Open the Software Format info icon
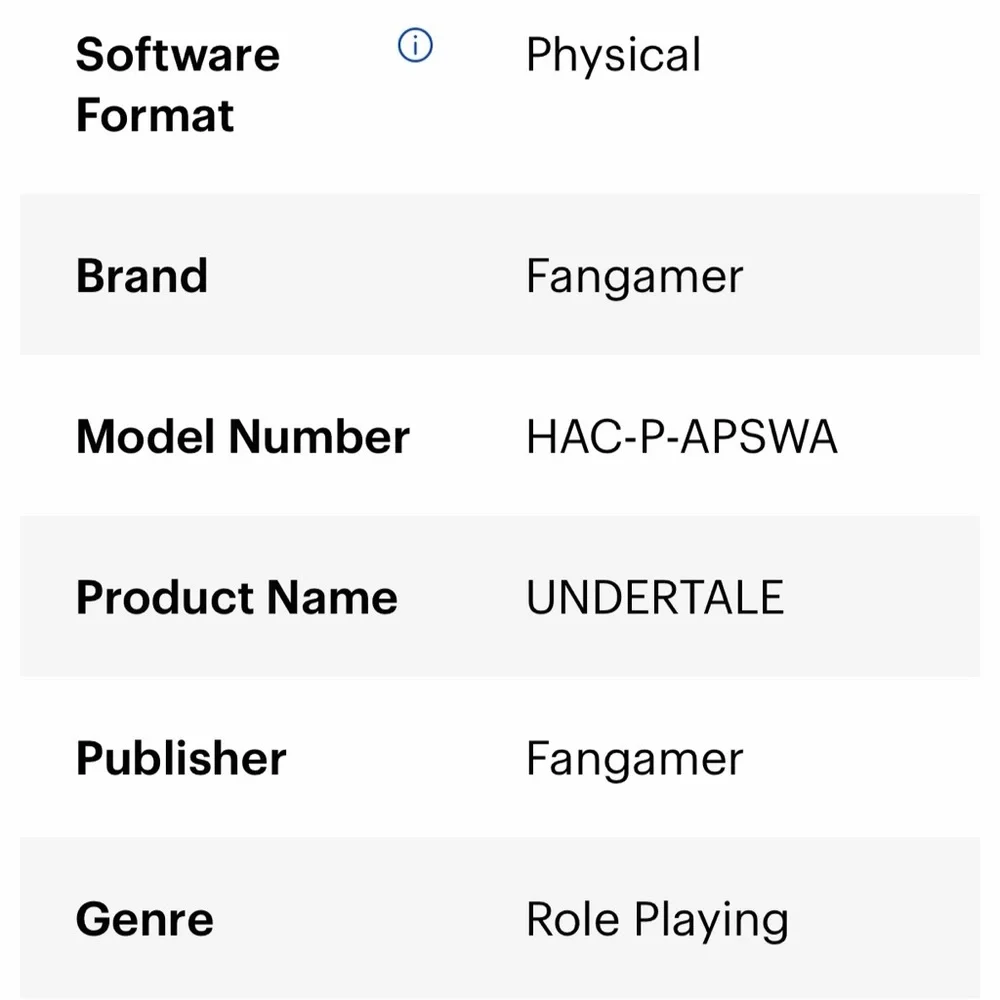This screenshot has height=1000, width=1000. pyautogui.click(x=415, y=45)
